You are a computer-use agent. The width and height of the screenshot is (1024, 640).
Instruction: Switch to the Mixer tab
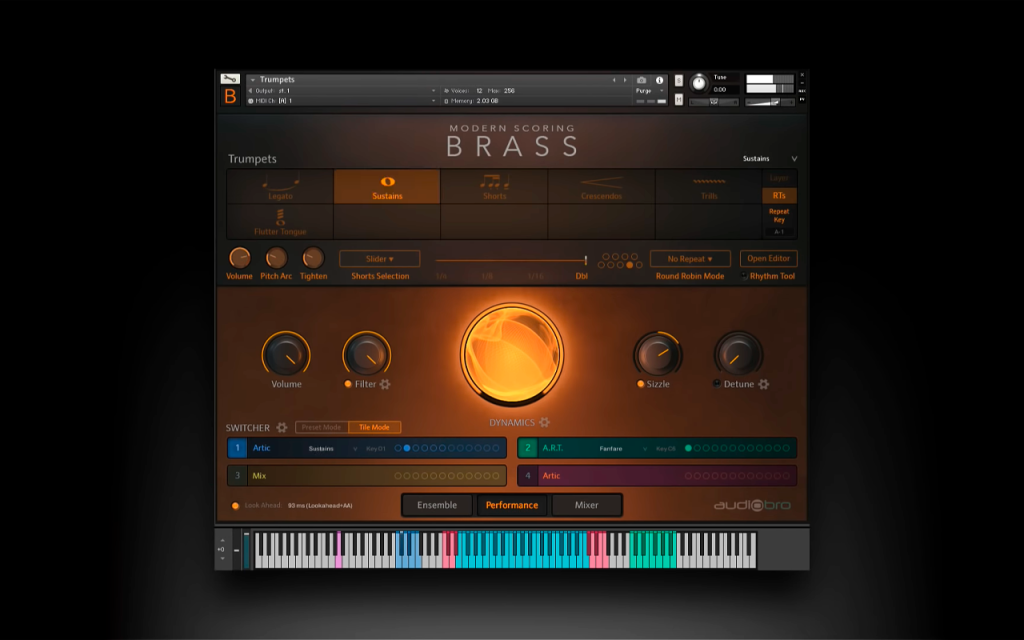pyautogui.click(x=586, y=505)
